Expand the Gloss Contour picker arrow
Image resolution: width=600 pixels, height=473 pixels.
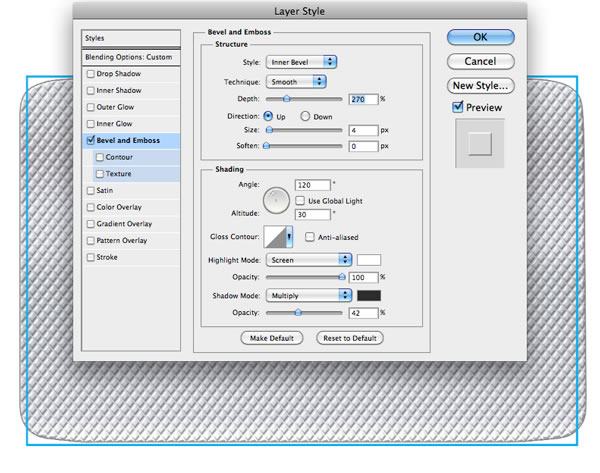coord(290,237)
